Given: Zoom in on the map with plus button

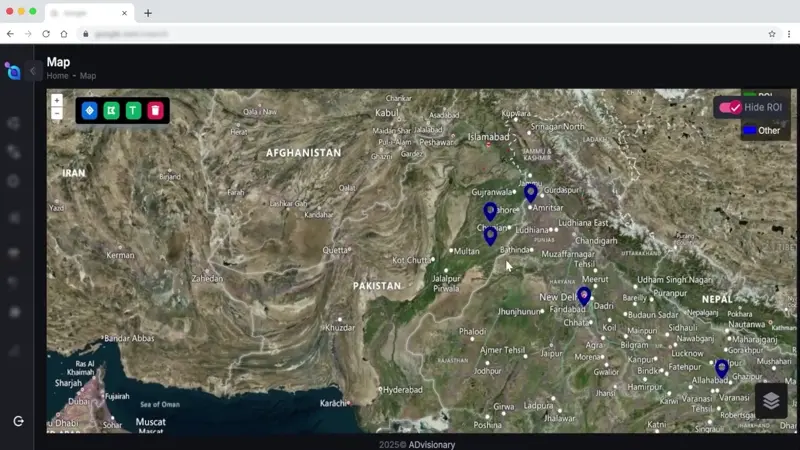Looking at the screenshot, I should 57,100.
